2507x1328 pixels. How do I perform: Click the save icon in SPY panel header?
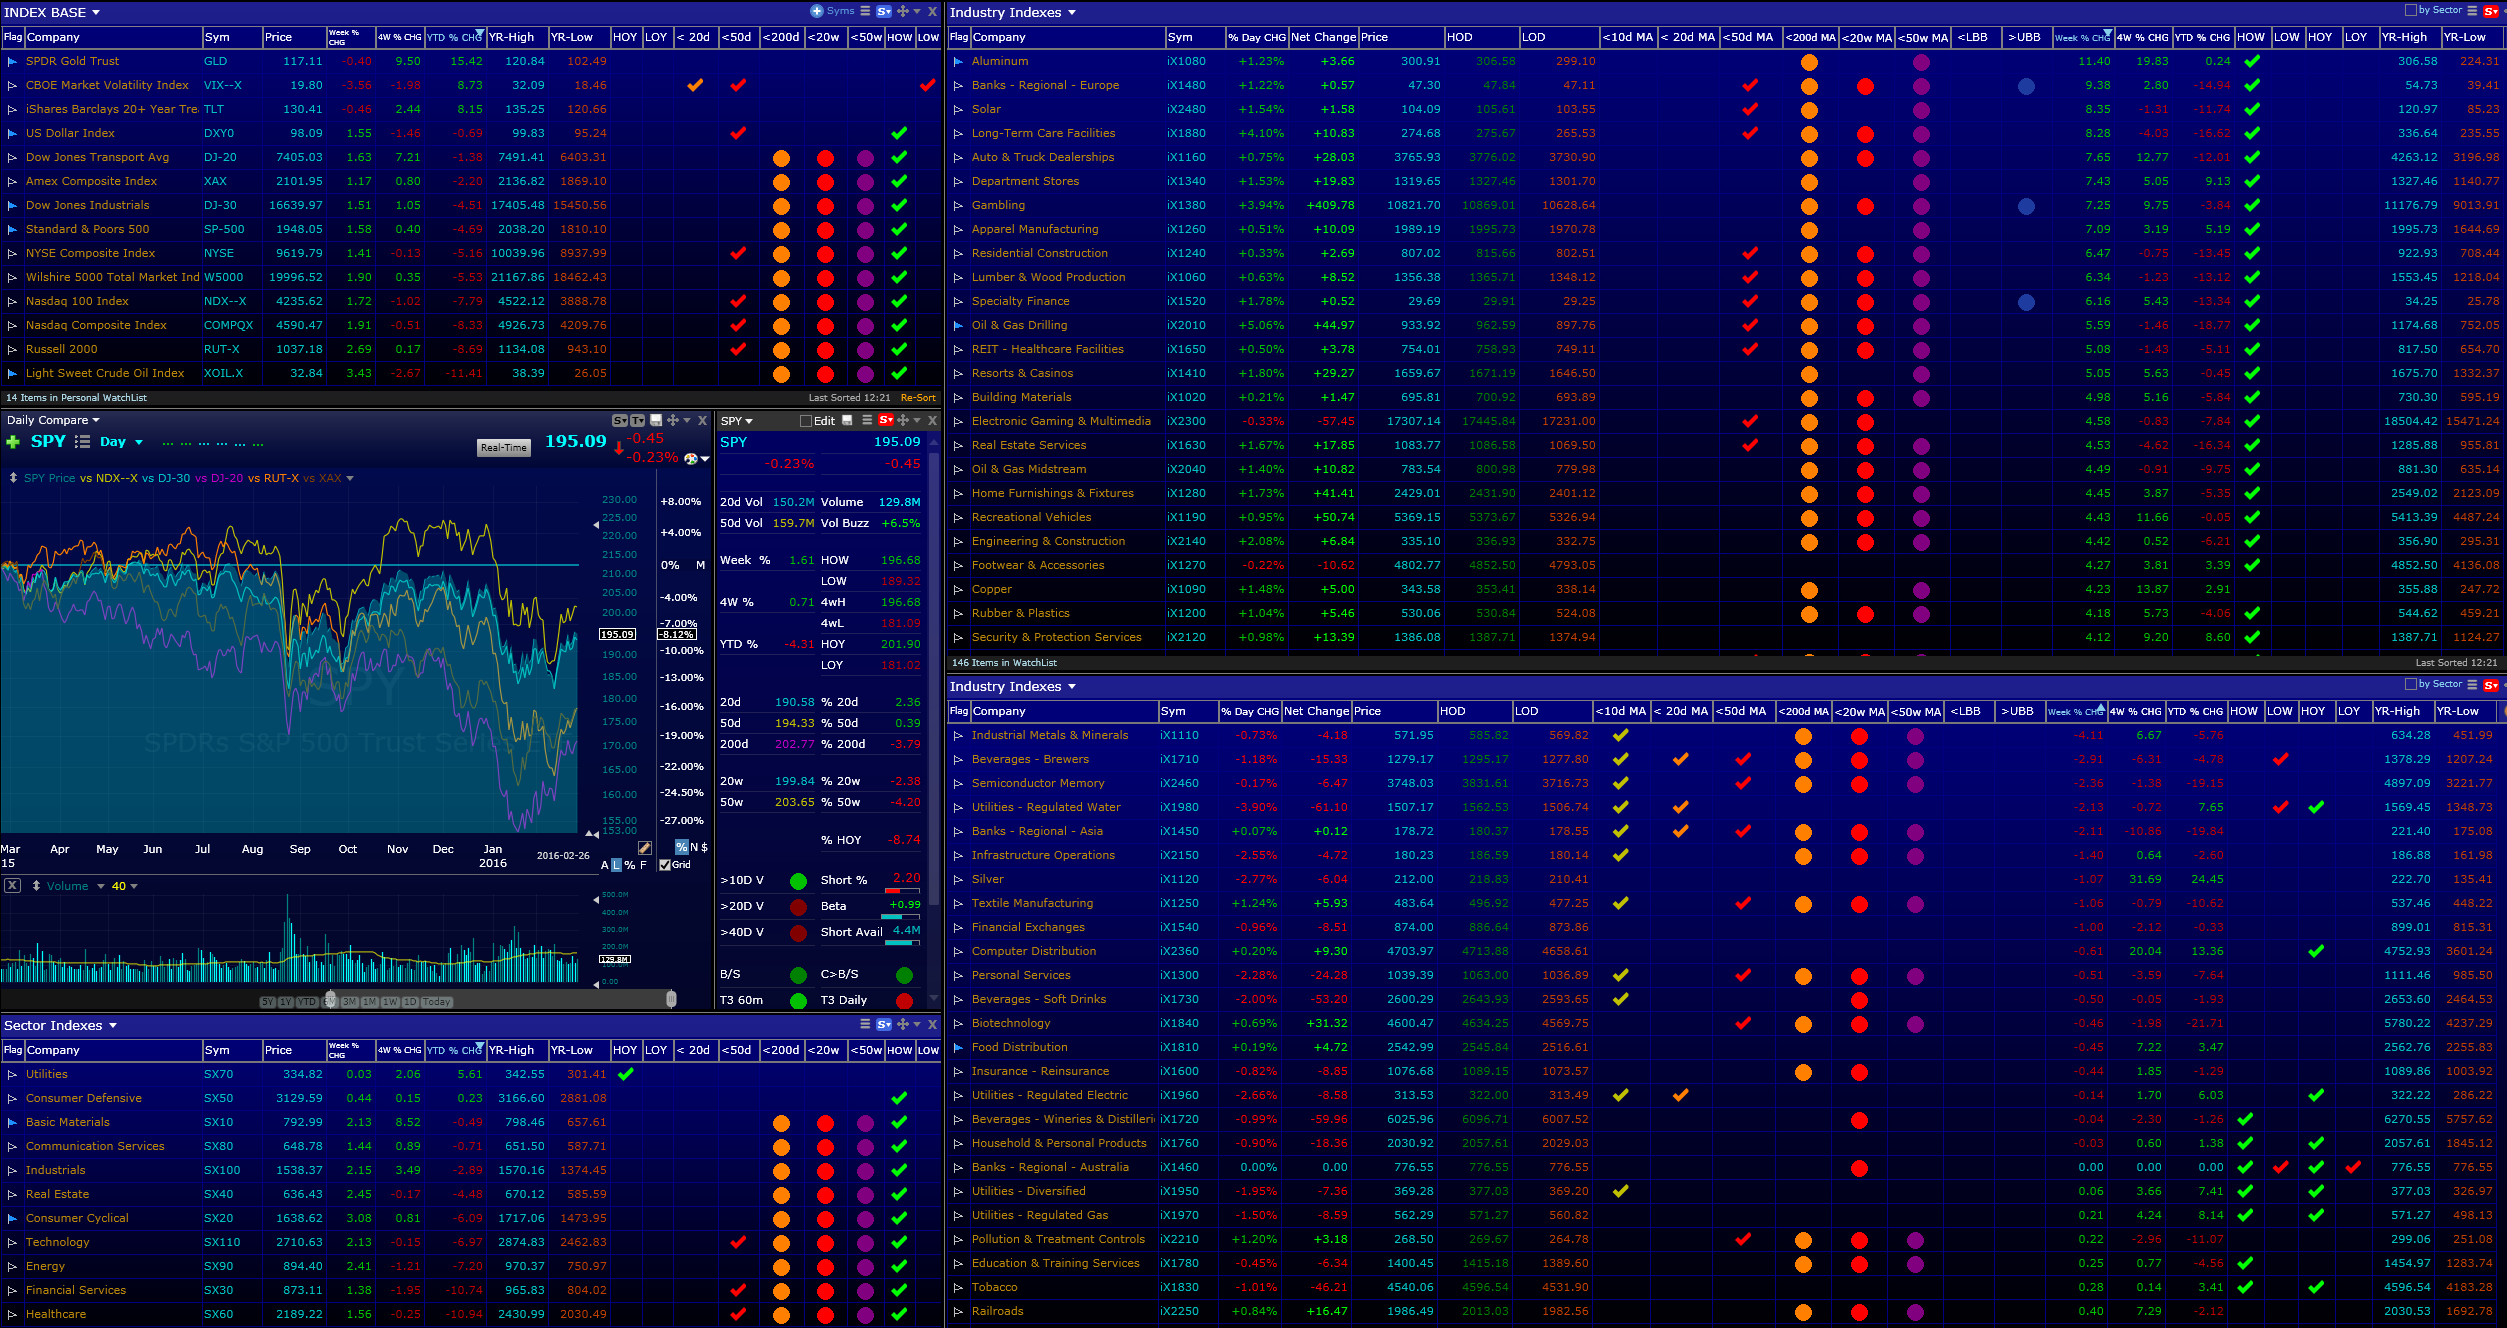pyautogui.click(x=848, y=421)
